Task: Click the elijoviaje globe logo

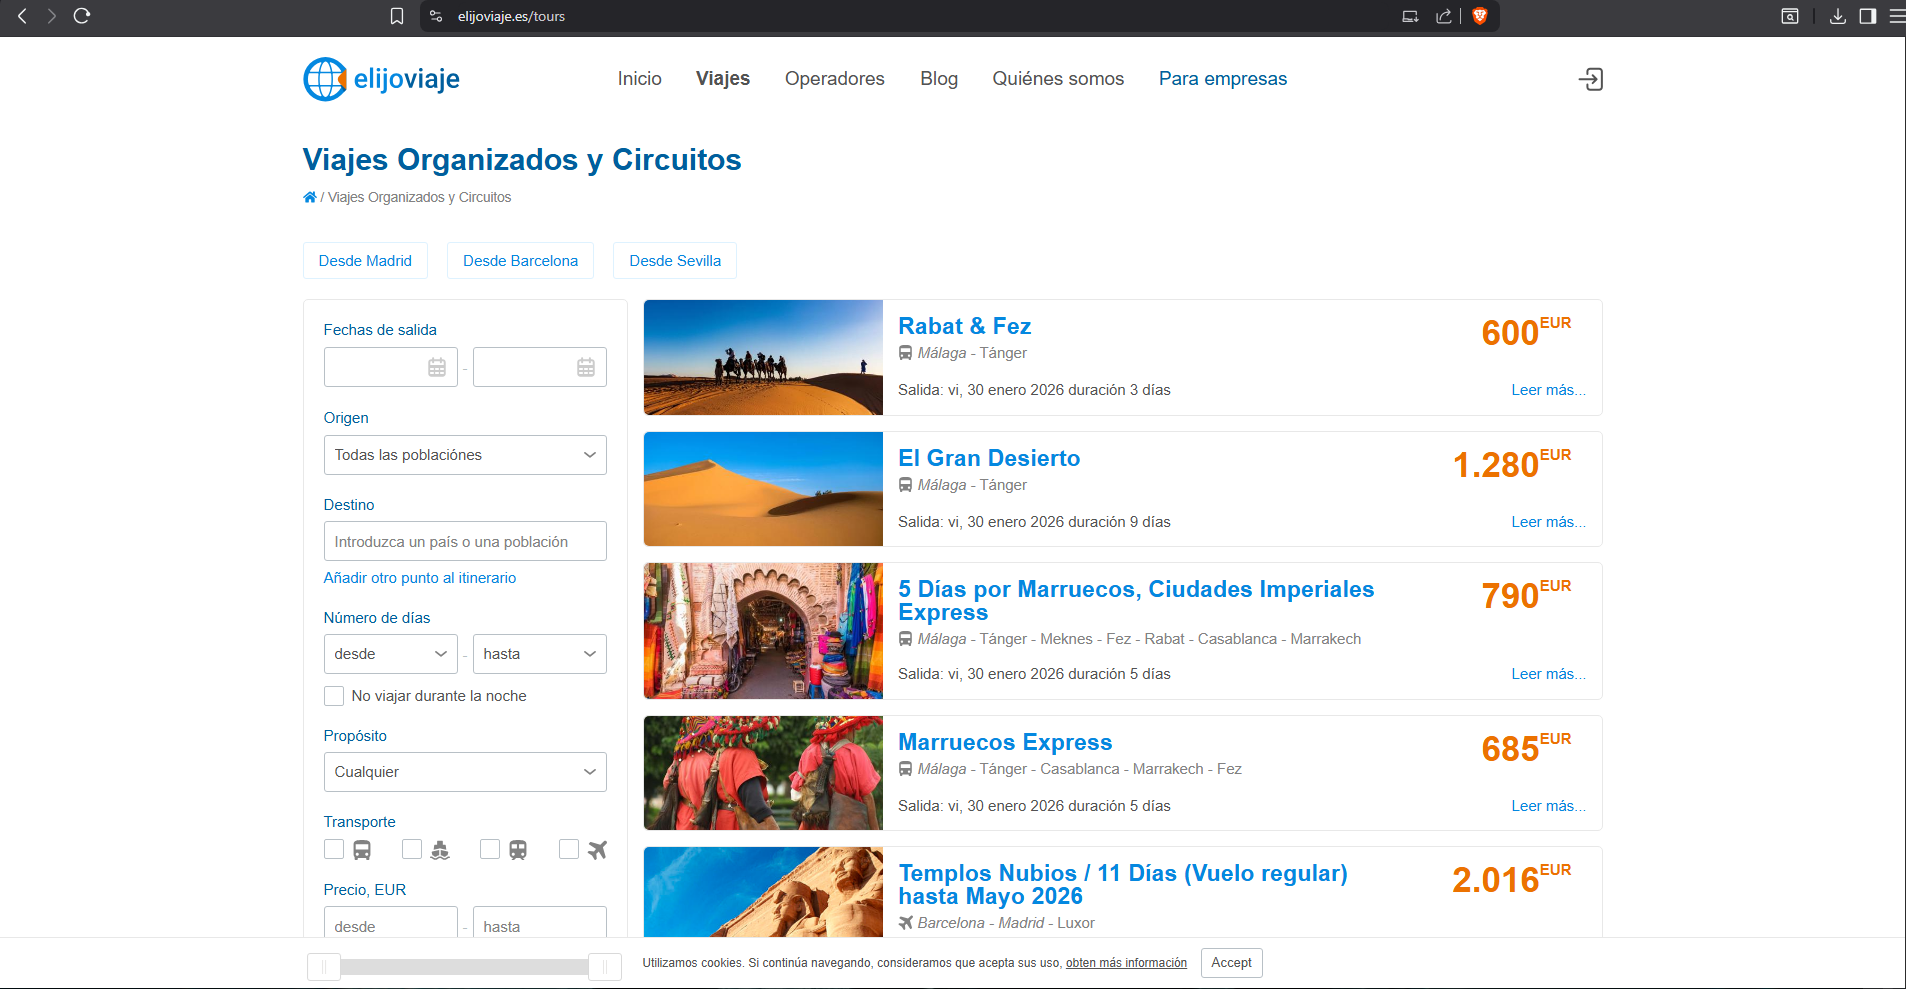Action: point(325,79)
